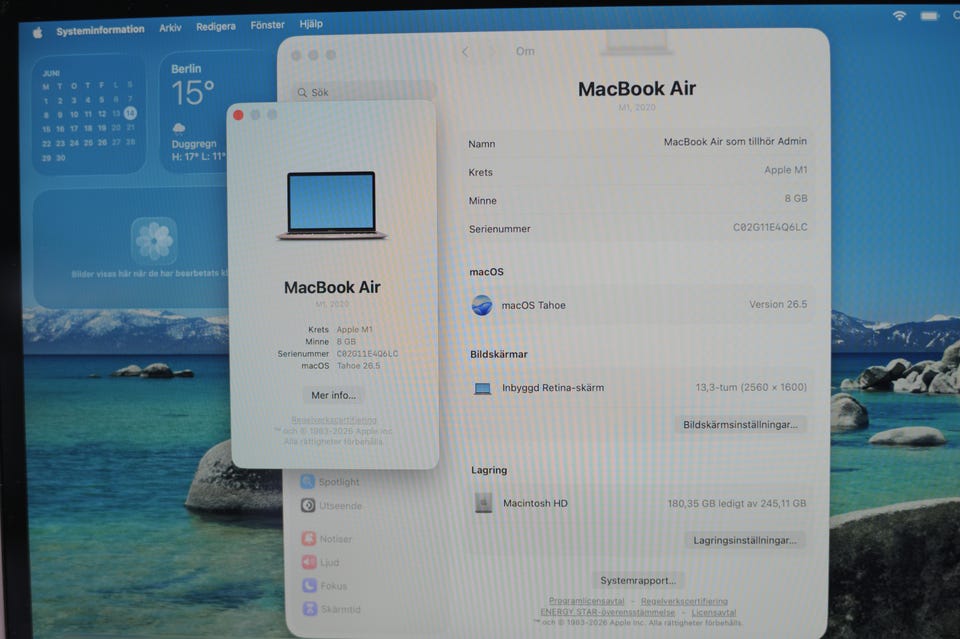The width and height of the screenshot is (960, 639).
Task: Click the Duggregn weather condition
Action: pyautogui.click(x=194, y=144)
